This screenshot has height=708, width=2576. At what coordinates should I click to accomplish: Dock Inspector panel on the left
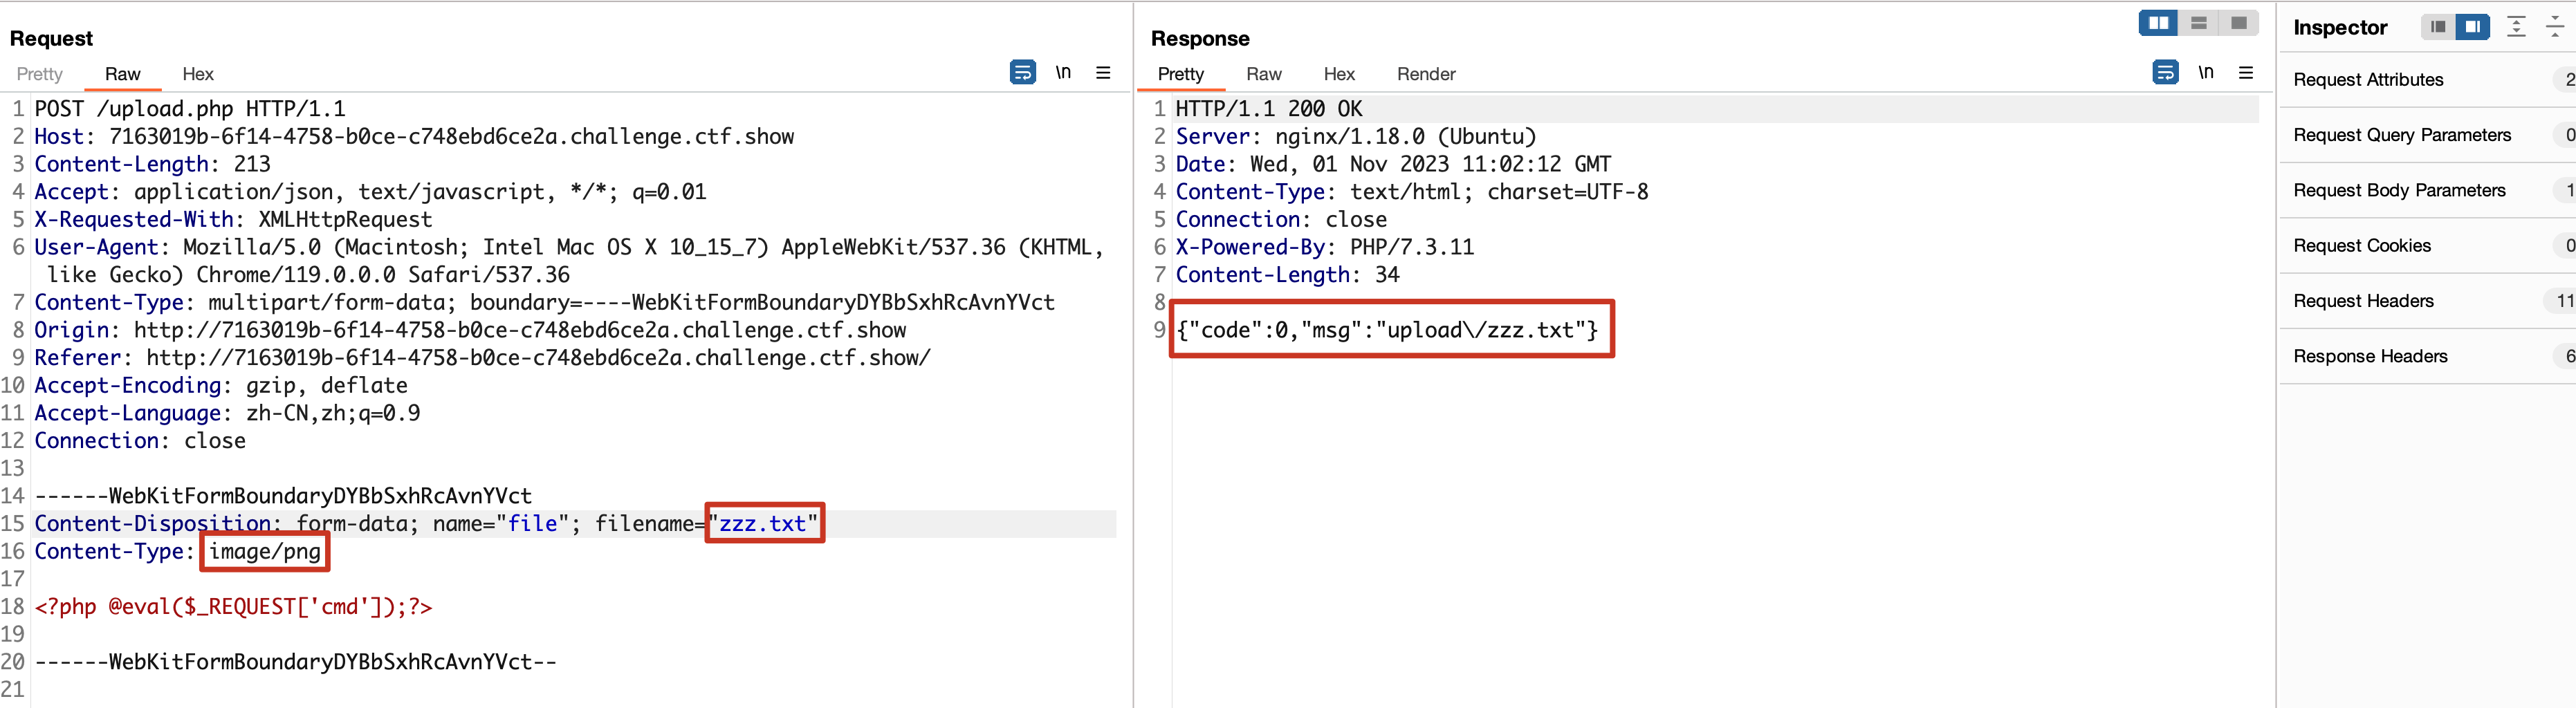tap(2438, 26)
